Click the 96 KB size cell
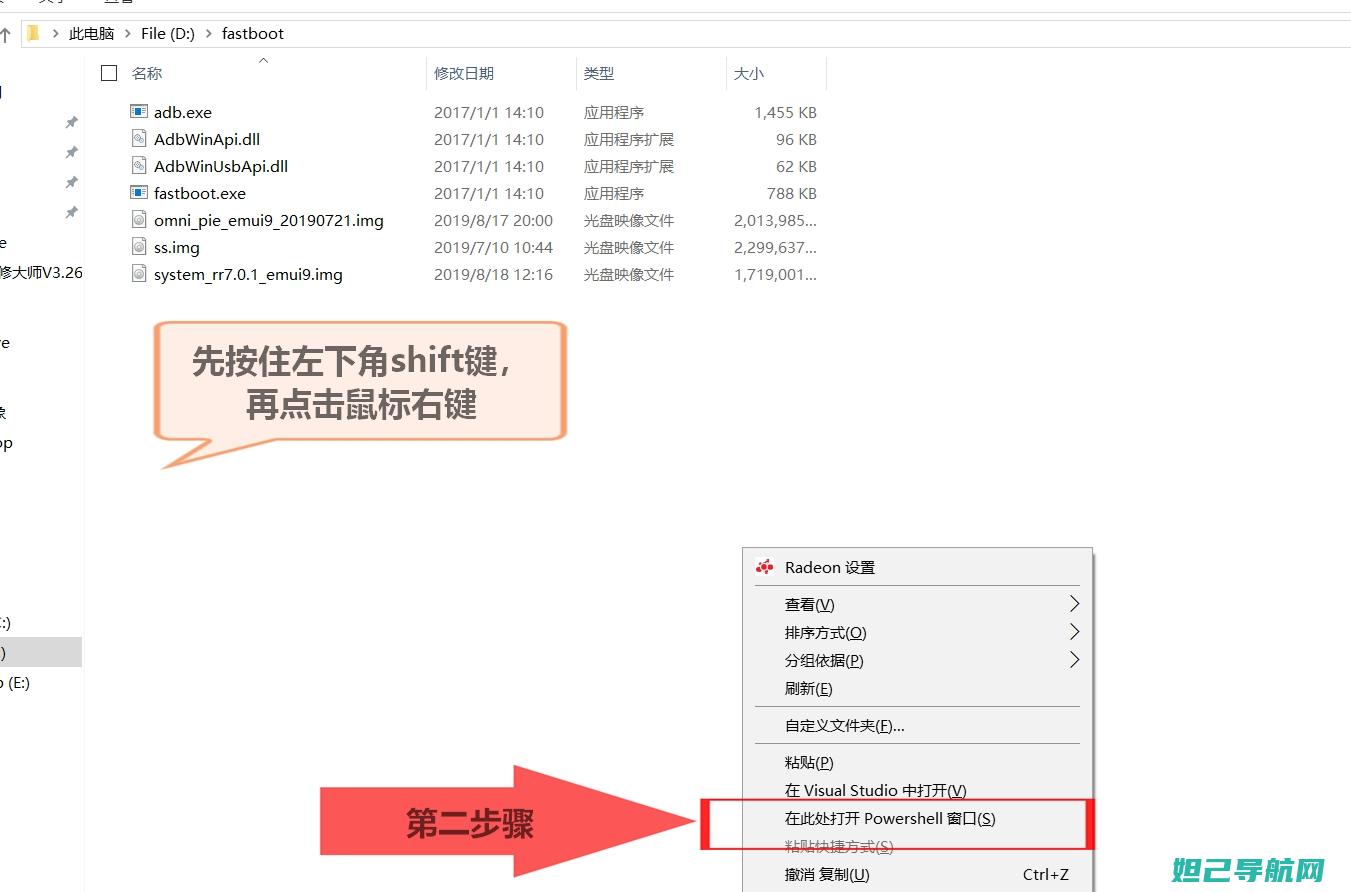This screenshot has height=892, width=1351. coord(796,139)
